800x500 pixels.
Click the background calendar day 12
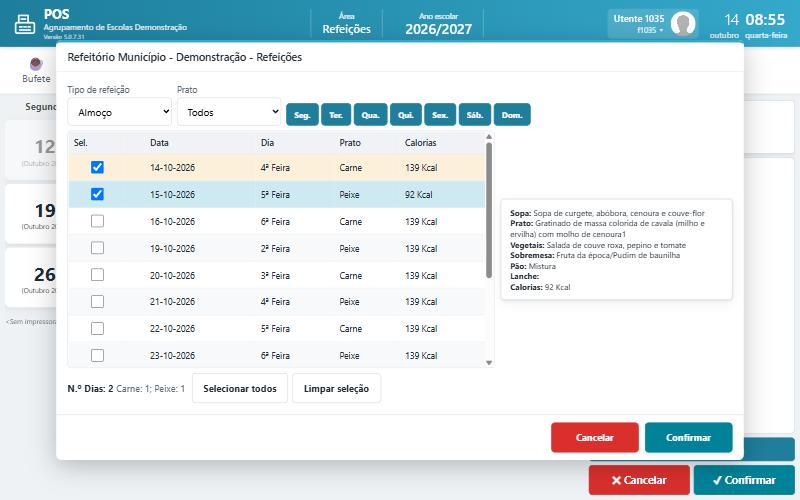coord(31,149)
